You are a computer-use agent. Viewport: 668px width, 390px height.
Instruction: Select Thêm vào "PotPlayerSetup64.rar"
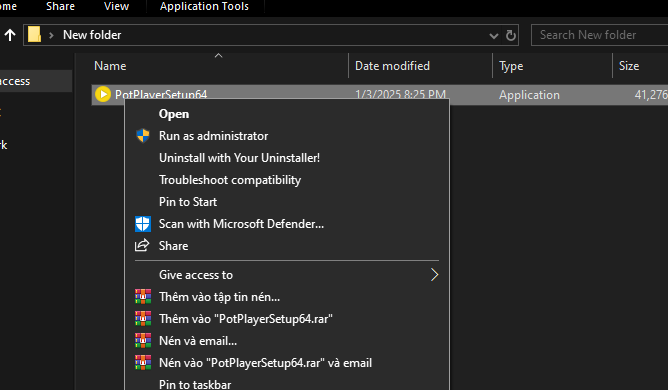pyautogui.click(x=287, y=319)
